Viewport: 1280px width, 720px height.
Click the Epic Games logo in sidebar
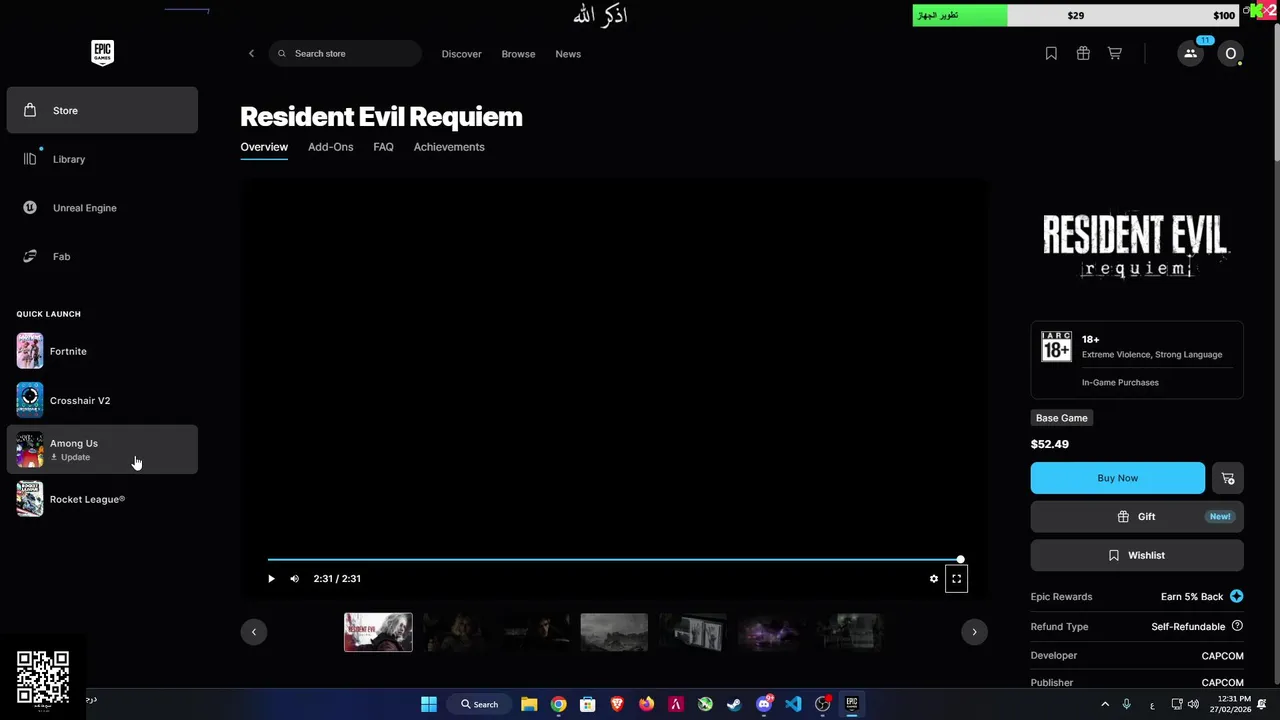point(102,53)
